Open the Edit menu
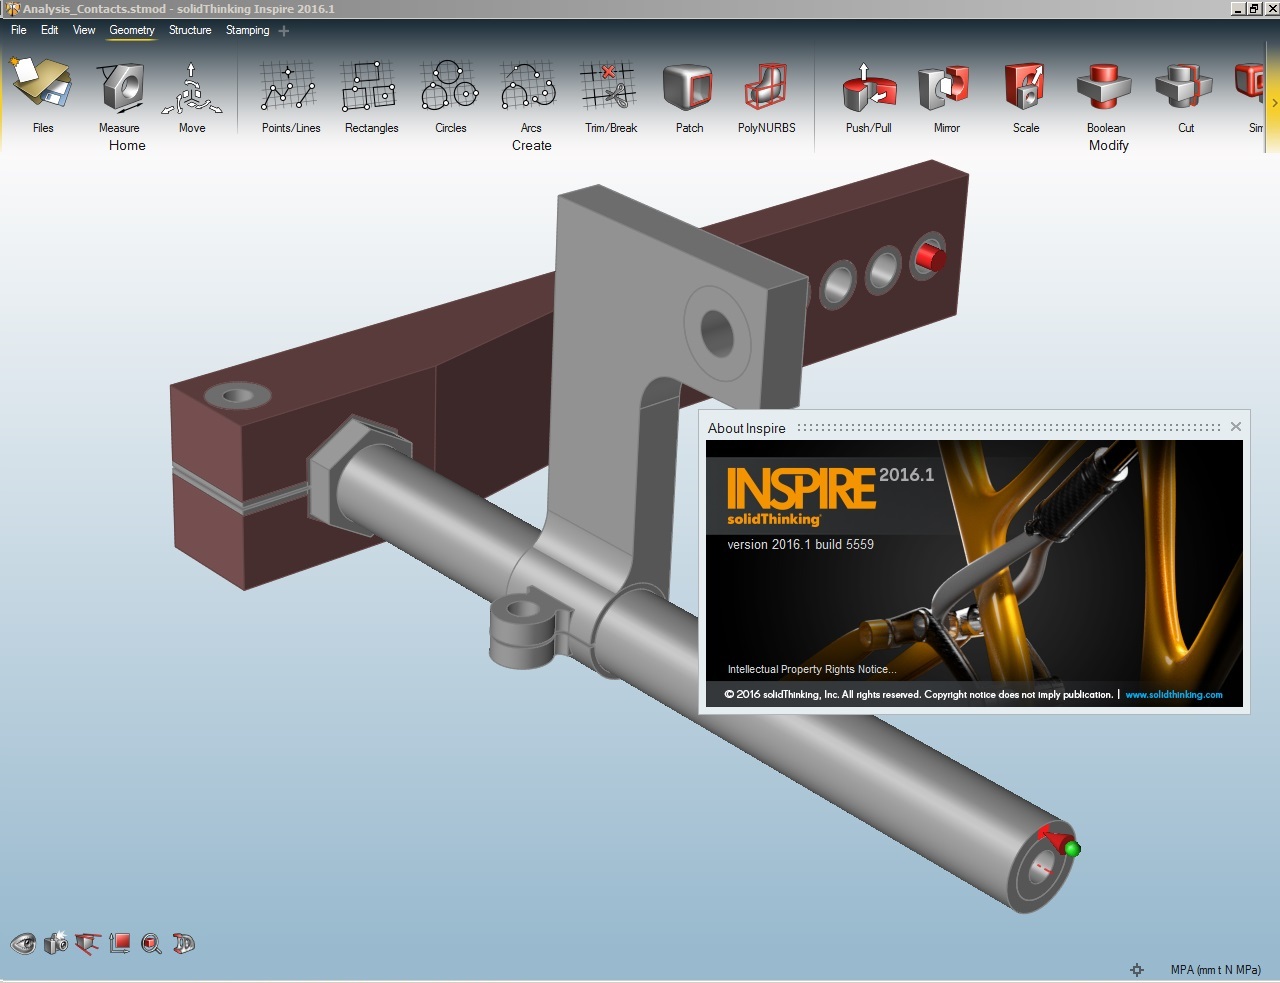 (x=49, y=30)
